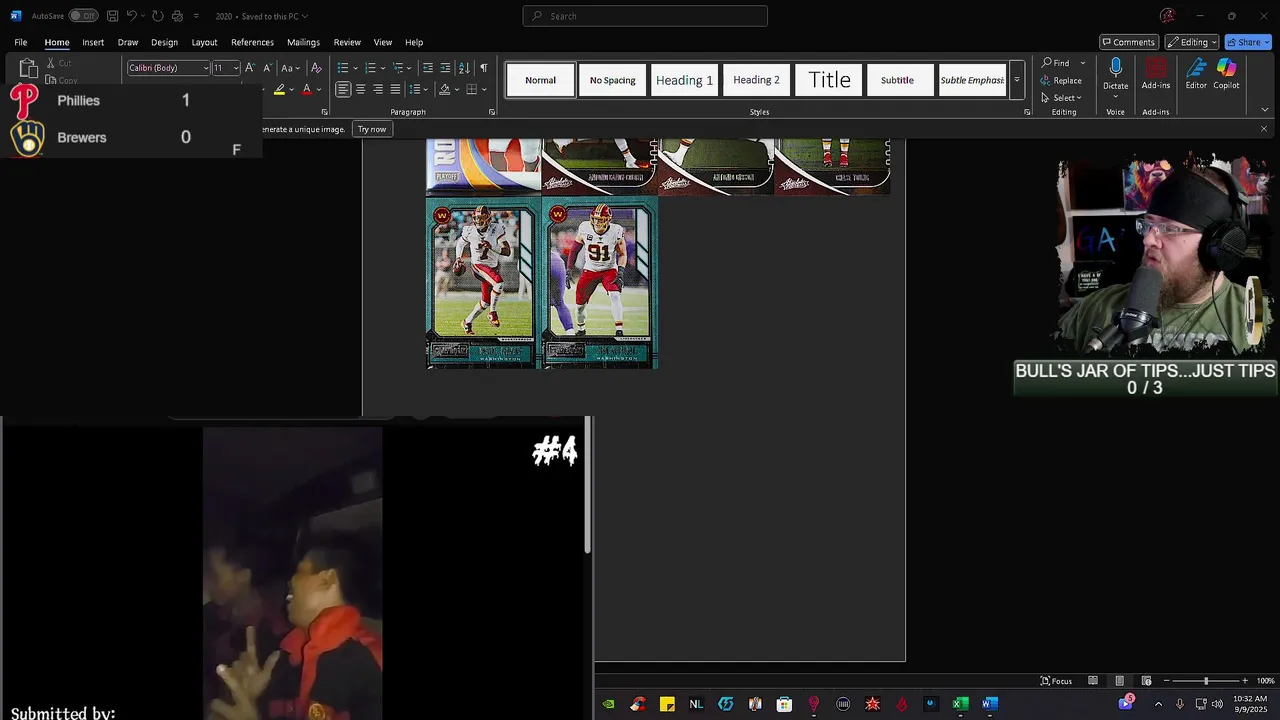The image size is (1280, 720).
Task: Switch to the Layout tab
Action: pos(204,42)
